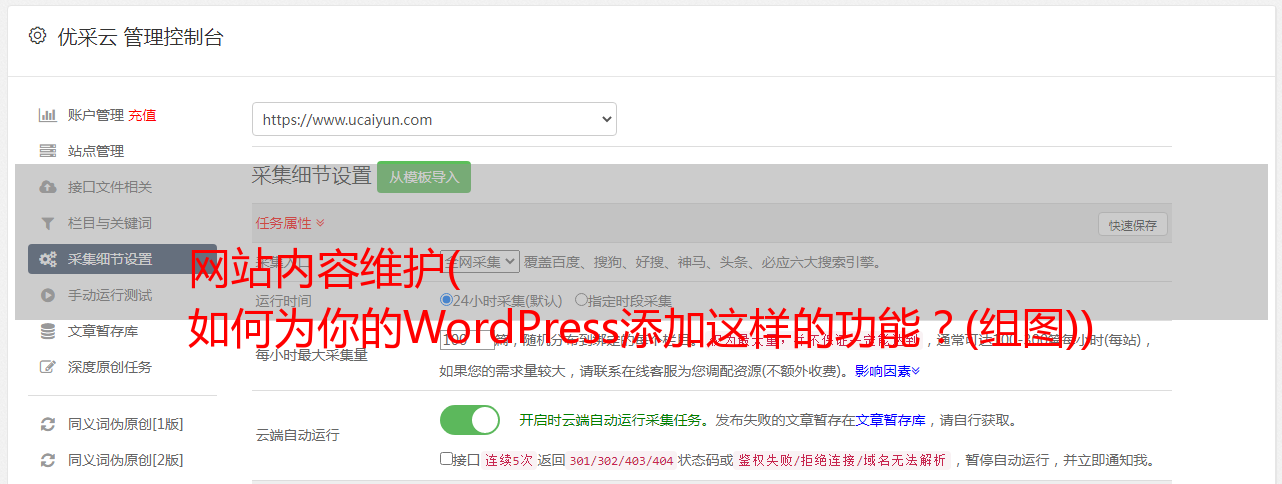Image resolution: width=1282 pixels, height=484 pixels.
Task: Open 同义词伪原创[2版] menu item
Action: click(125, 460)
